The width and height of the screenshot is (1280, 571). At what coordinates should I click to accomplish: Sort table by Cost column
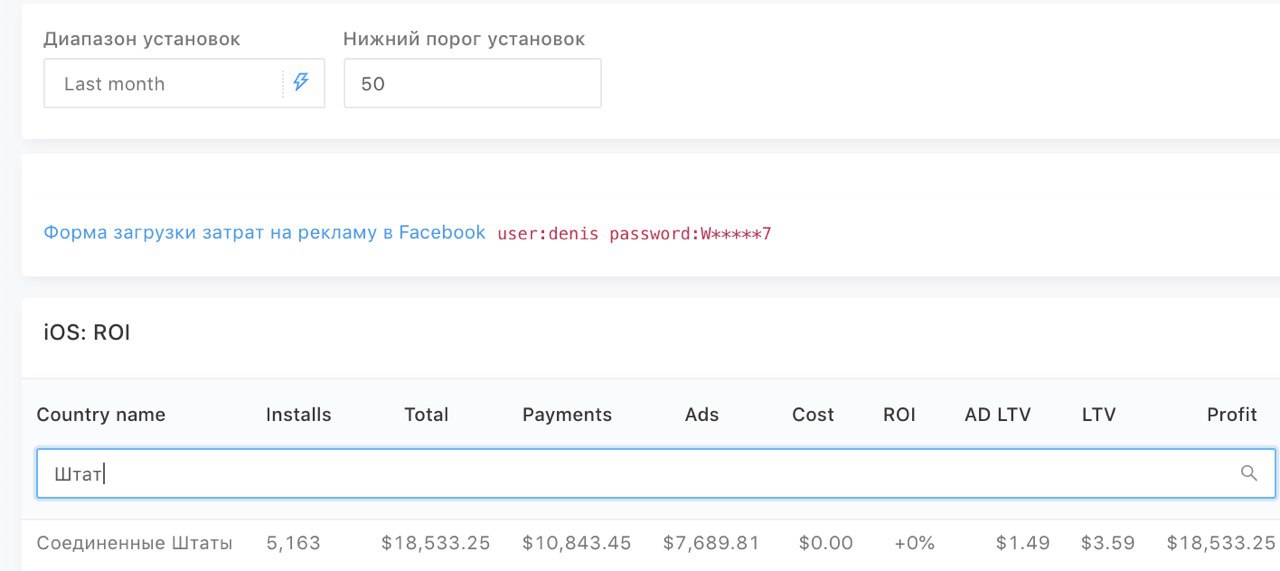[x=813, y=415]
